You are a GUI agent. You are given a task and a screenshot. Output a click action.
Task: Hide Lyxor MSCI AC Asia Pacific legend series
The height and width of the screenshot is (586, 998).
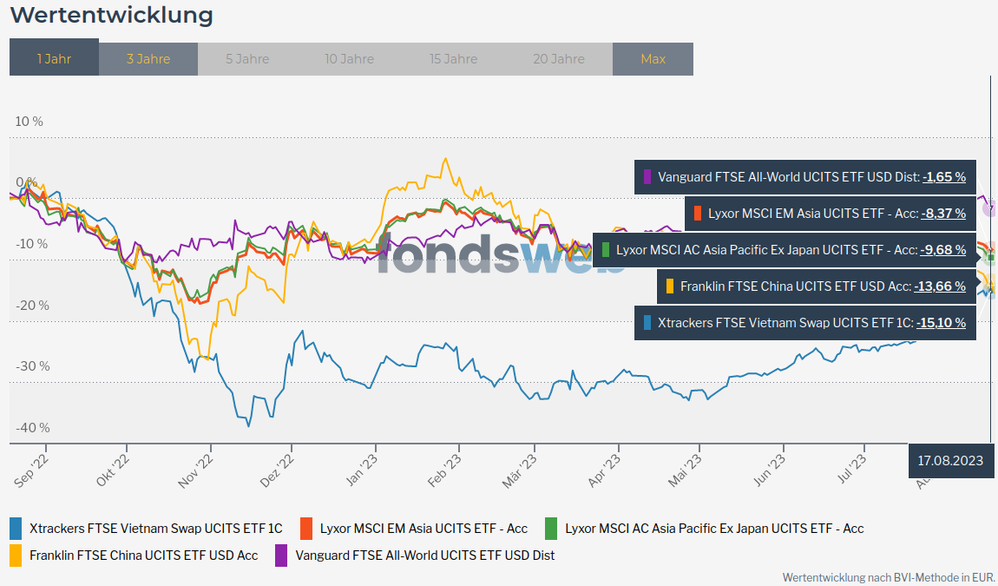tap(714, 528)
